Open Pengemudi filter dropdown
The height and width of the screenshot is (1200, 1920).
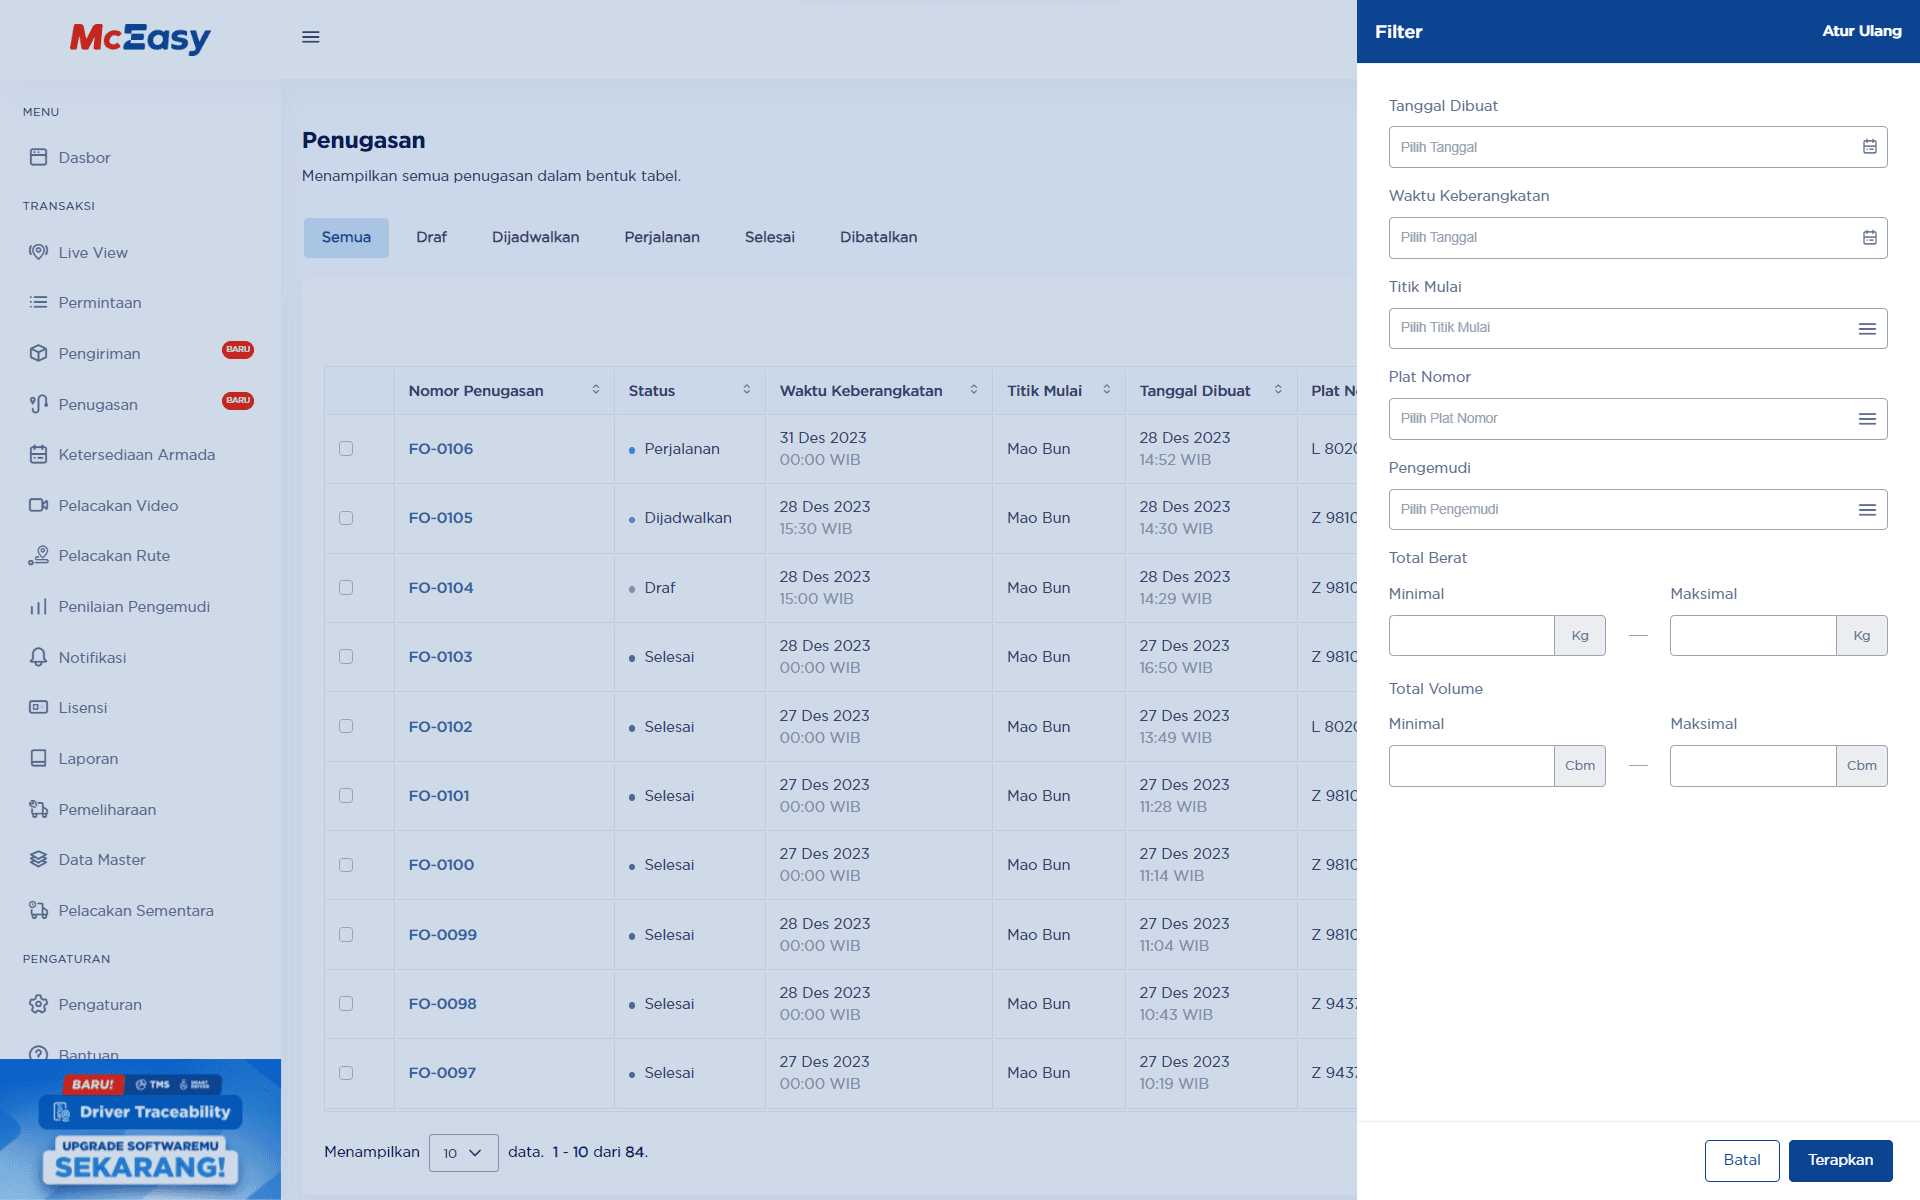click(x=1638, y=509)
